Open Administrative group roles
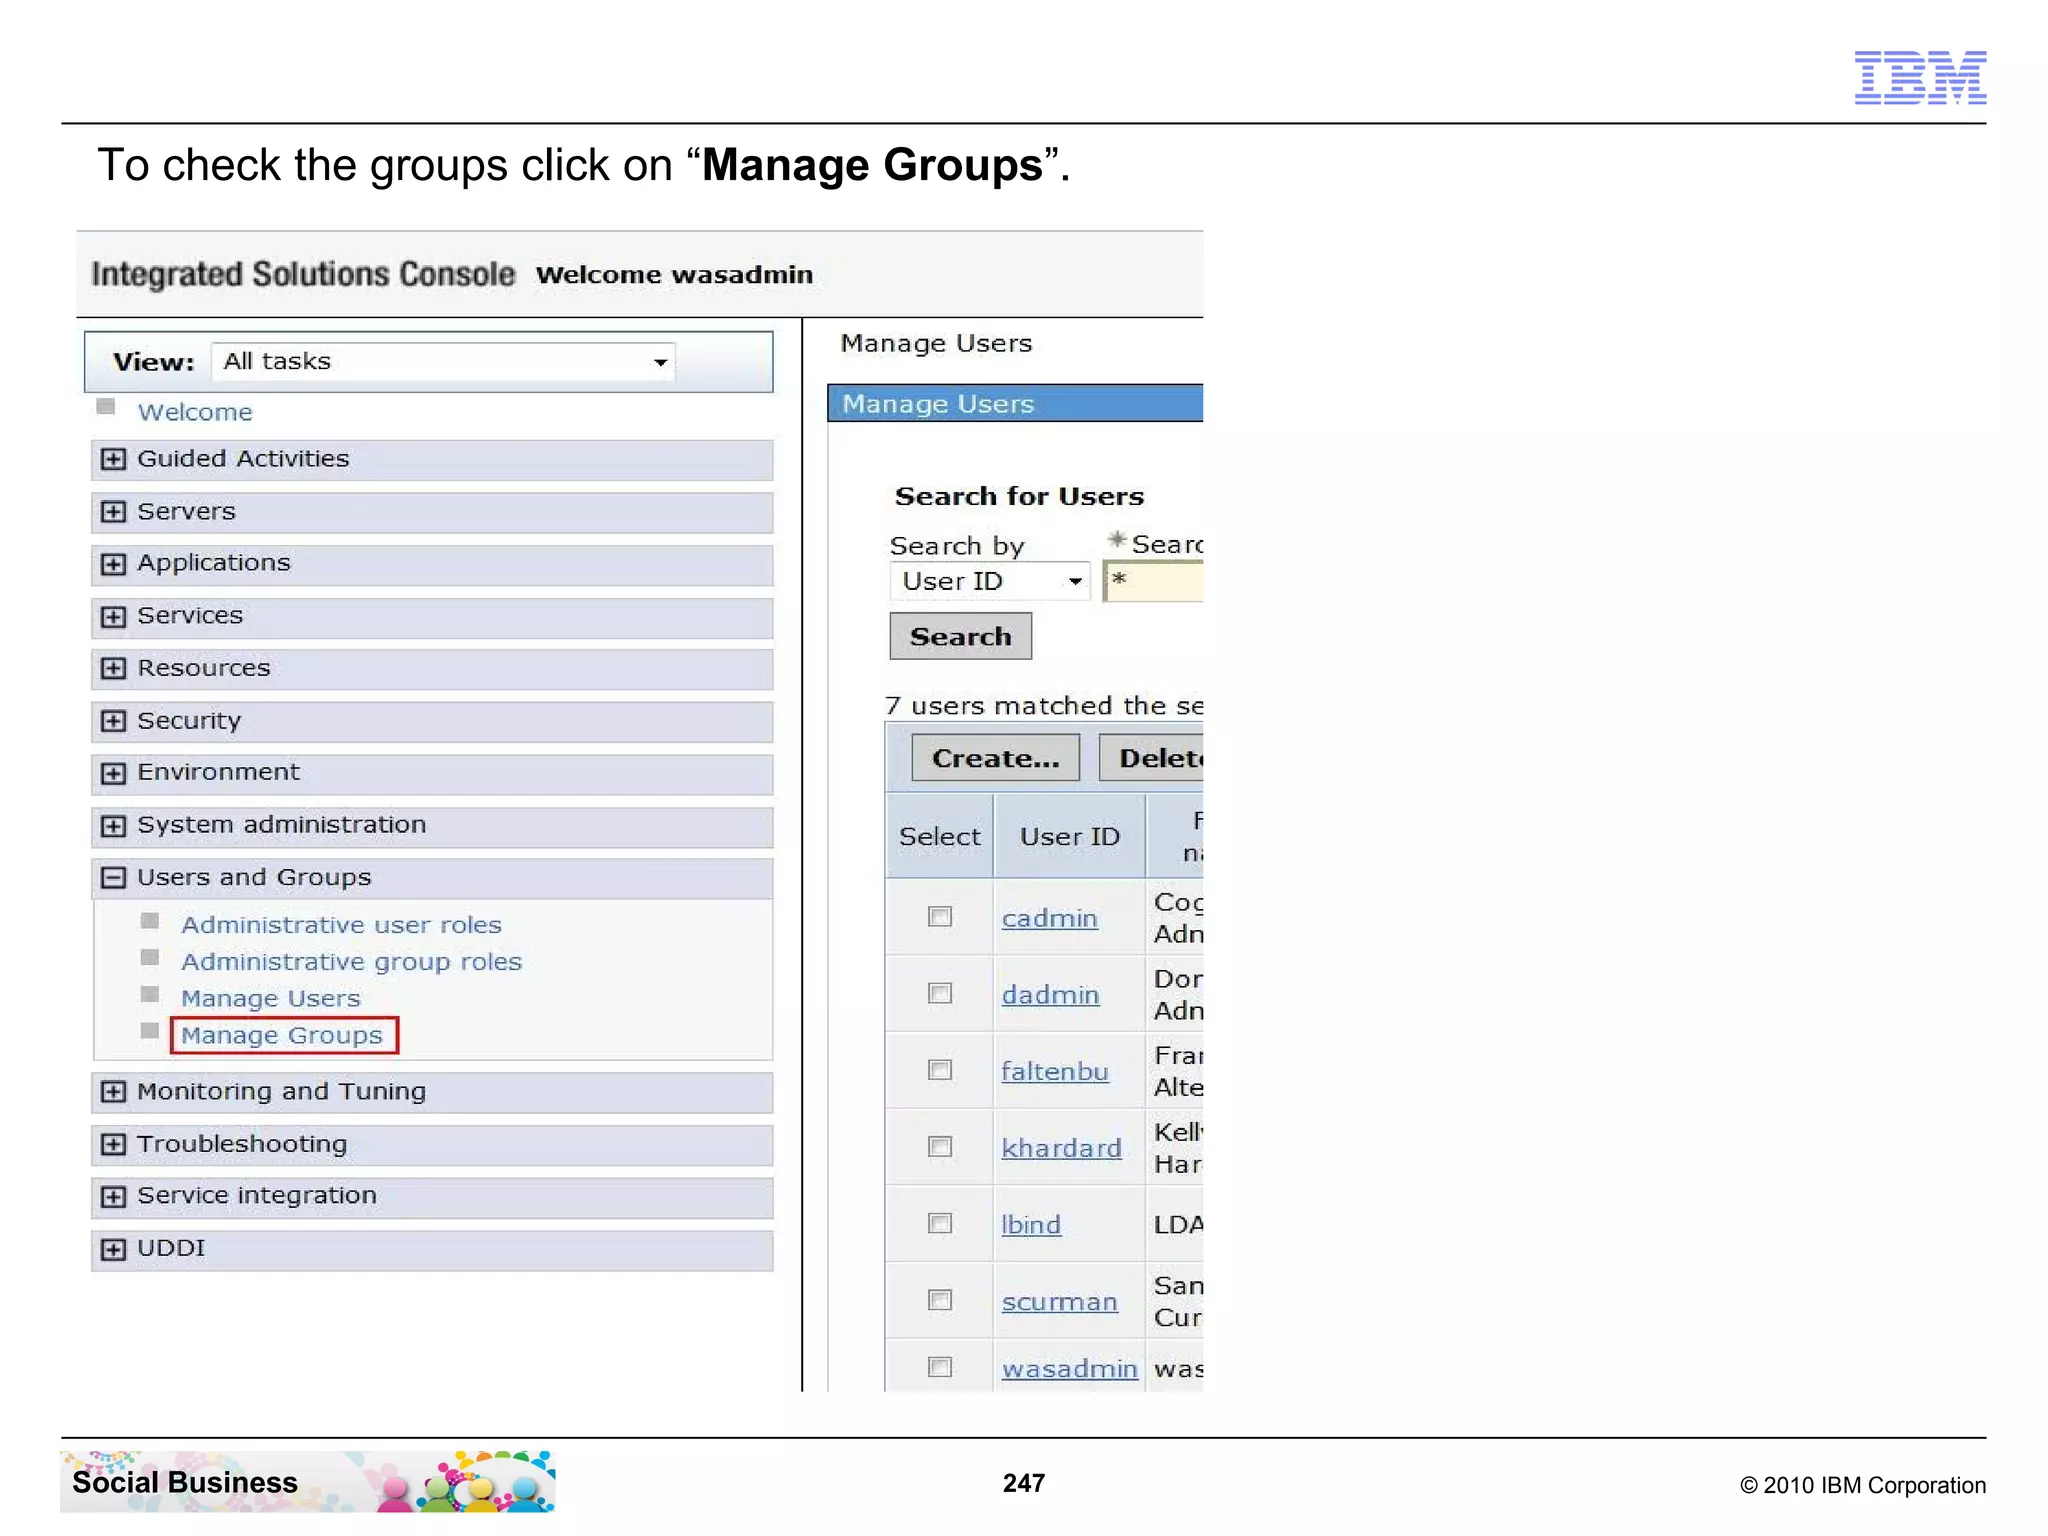2048x1536 pixels. pyautogui.click(x=351, y=962)
